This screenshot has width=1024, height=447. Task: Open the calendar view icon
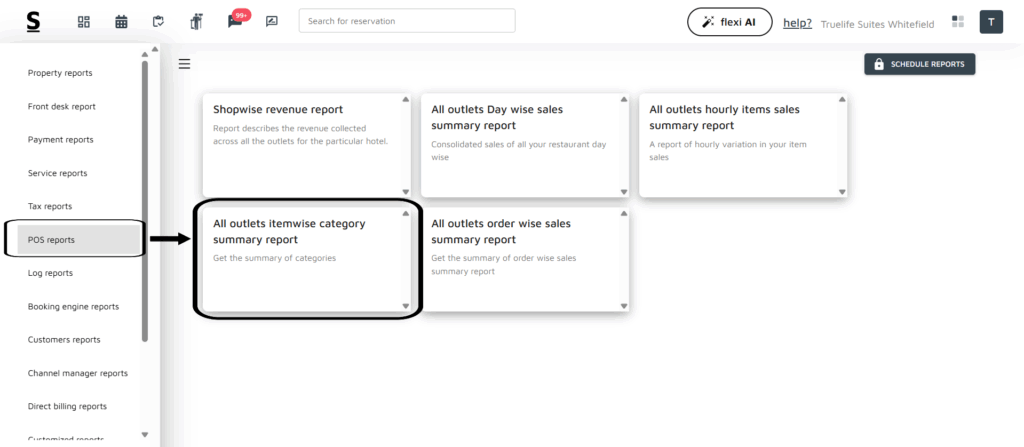click(x=121, y=21)
